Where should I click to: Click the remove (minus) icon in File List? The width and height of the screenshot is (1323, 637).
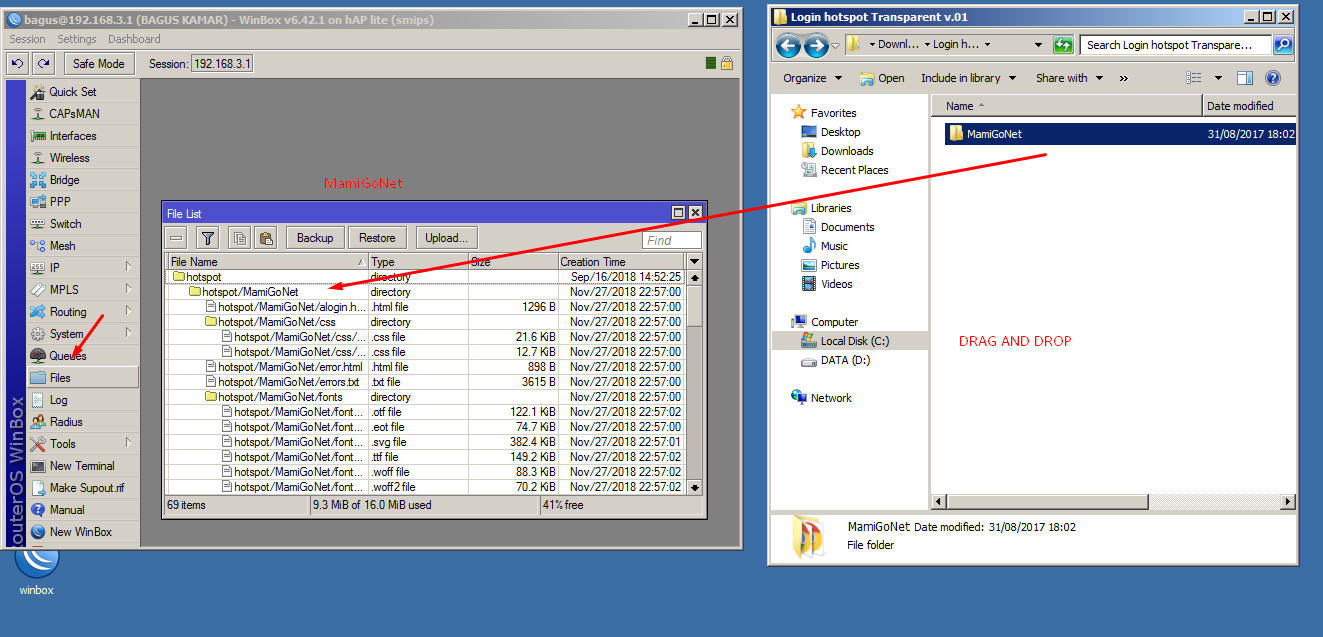click(175, 237)
